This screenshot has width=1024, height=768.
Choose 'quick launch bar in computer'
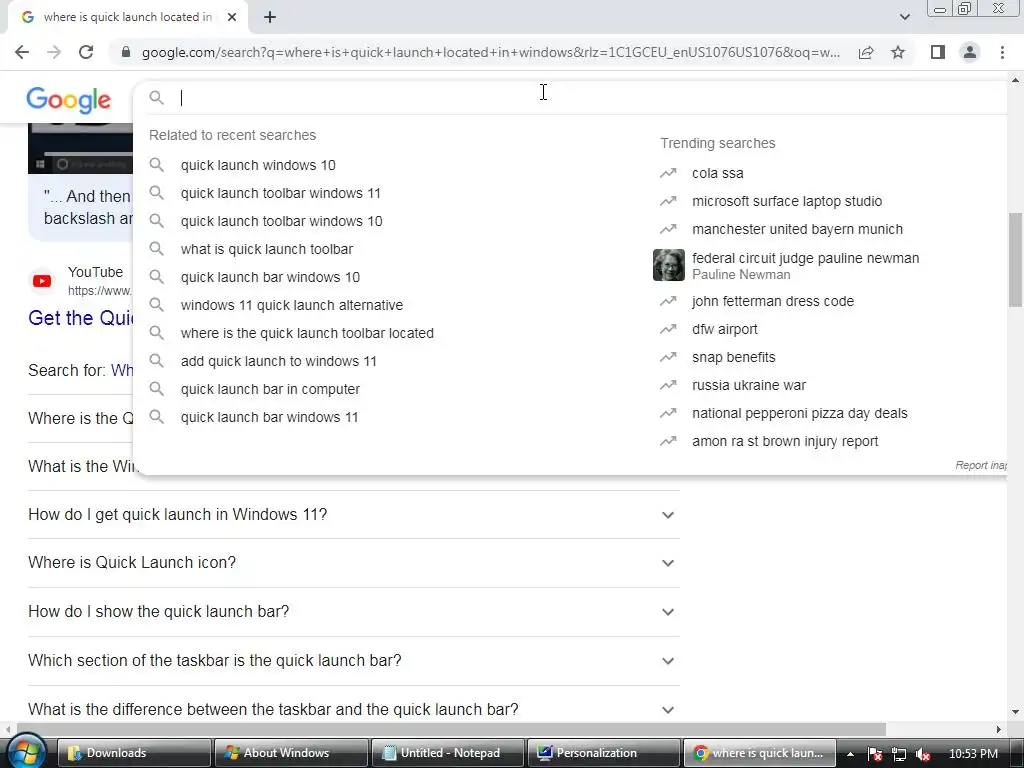coord(270,389)
